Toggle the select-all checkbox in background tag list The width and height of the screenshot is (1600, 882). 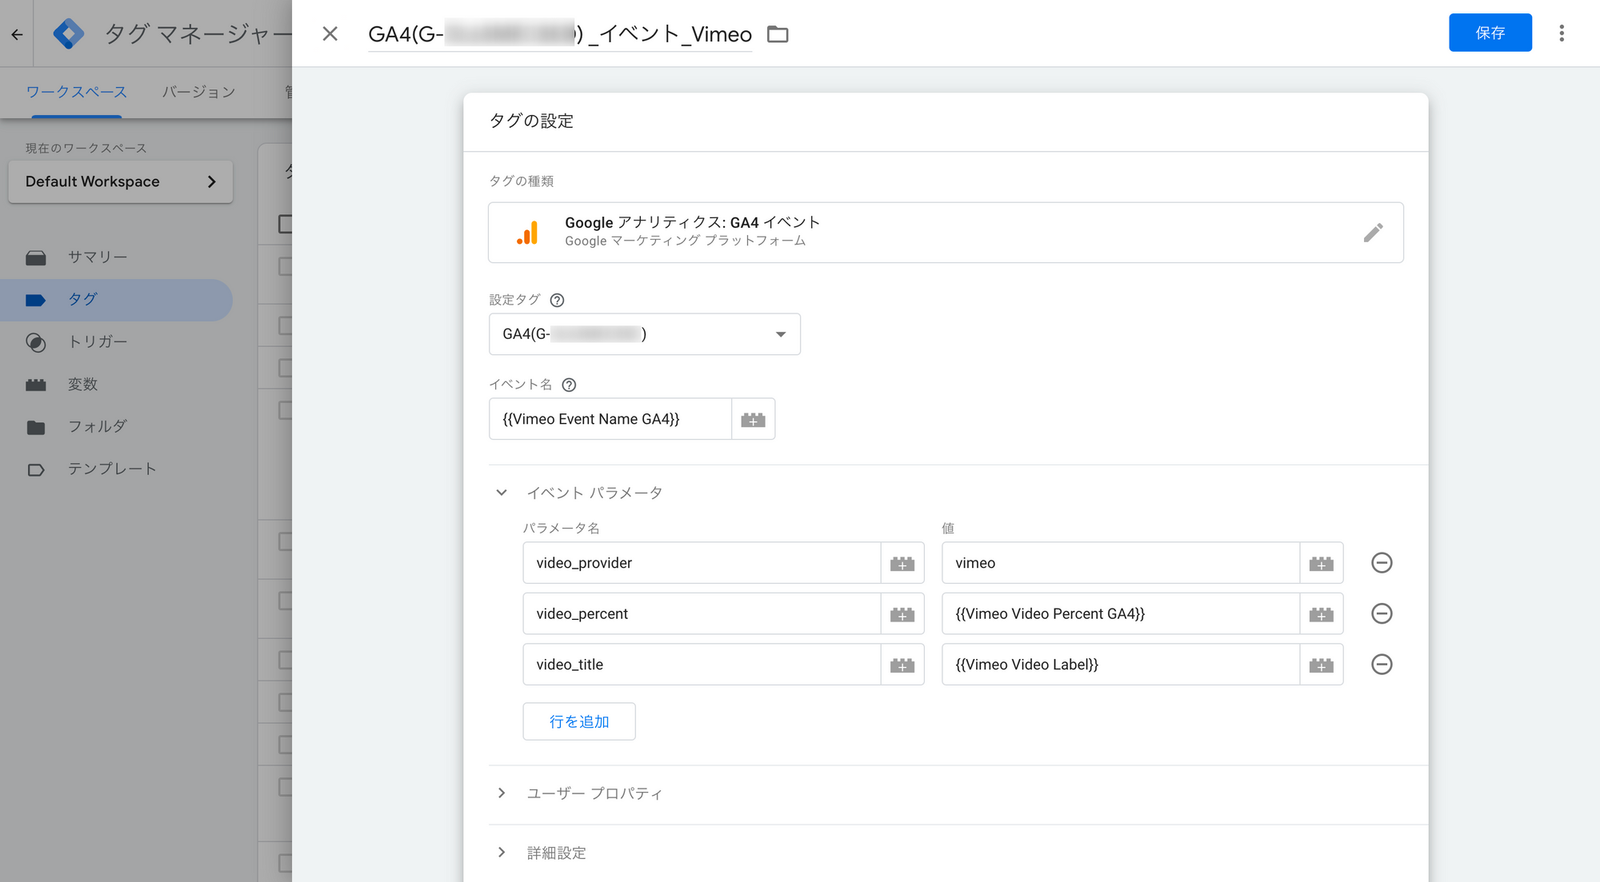point(285,224)
